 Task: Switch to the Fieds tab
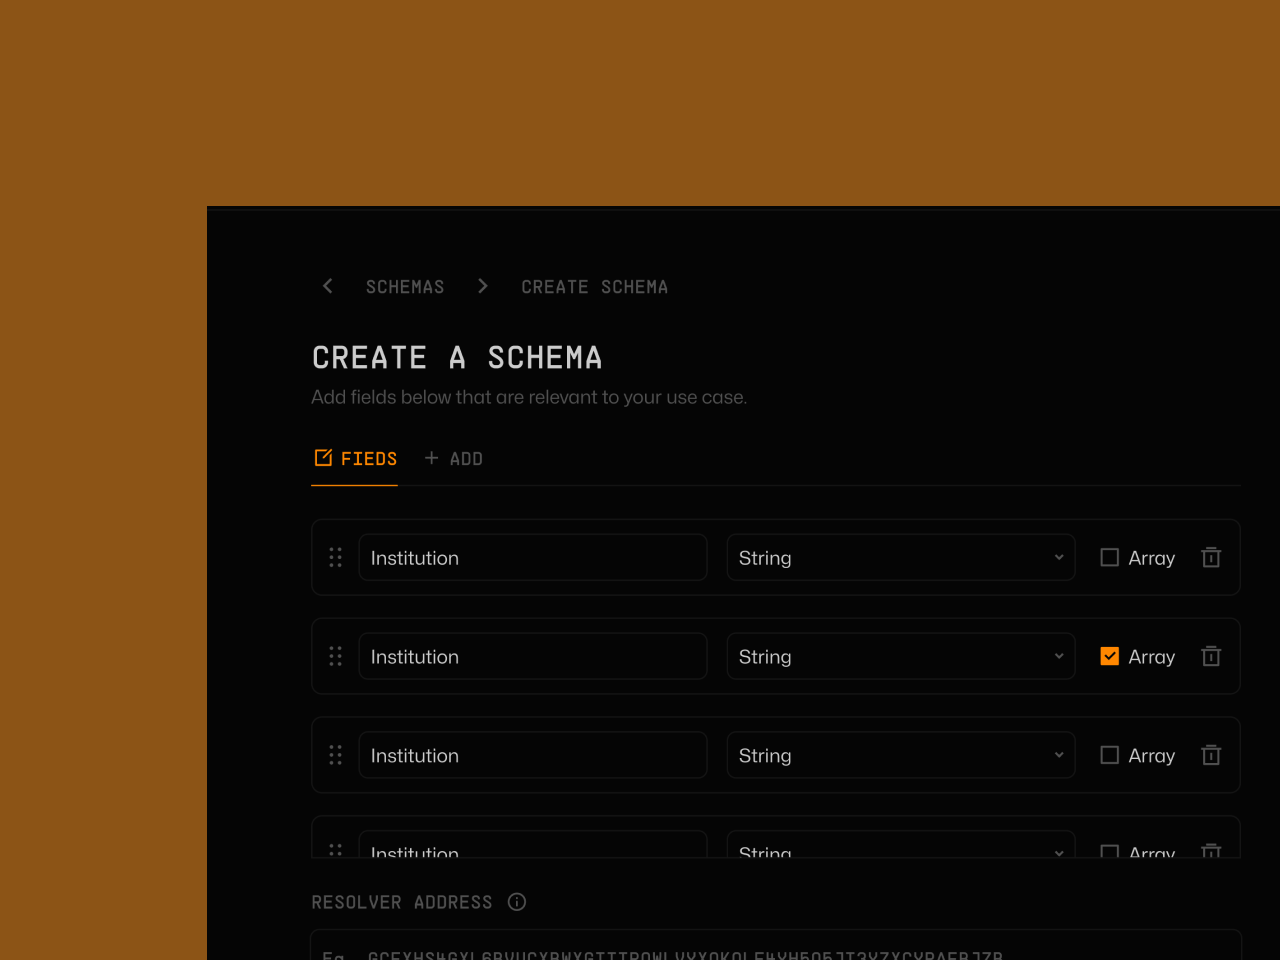[355, 459]
